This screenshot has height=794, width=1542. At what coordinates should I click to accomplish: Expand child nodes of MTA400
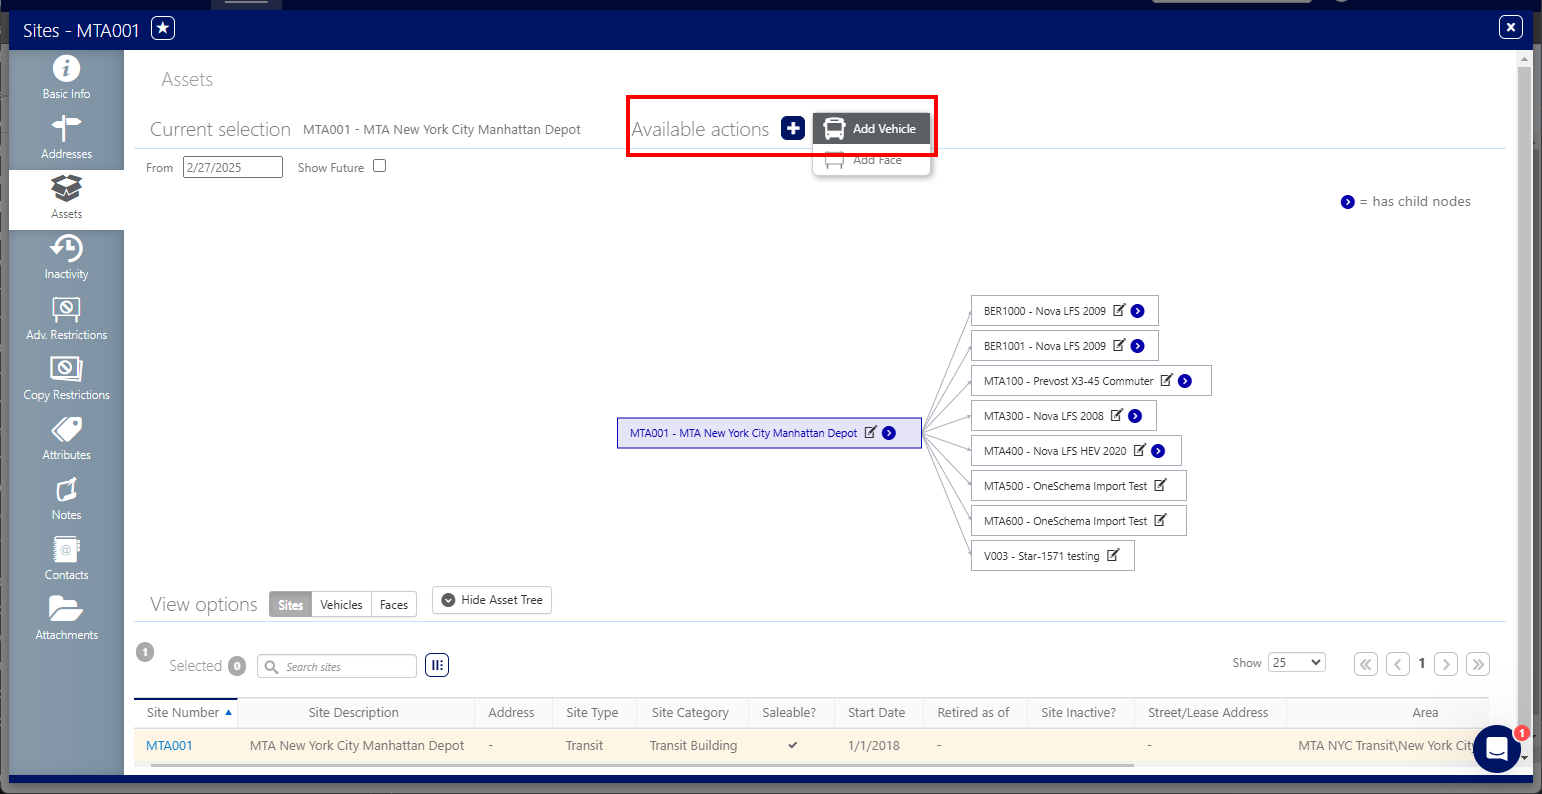(x=1158, y=451)
